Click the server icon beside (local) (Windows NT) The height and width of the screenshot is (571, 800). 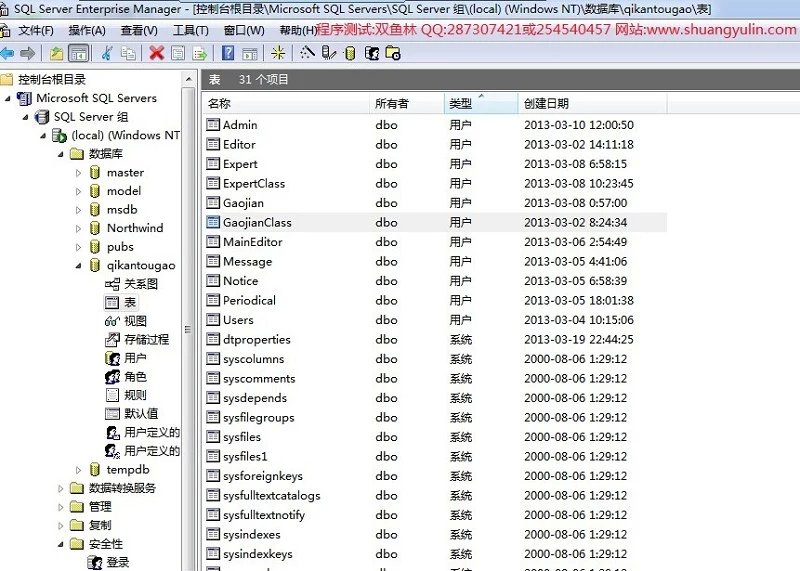pyautogui.click(x=59, y=136)
